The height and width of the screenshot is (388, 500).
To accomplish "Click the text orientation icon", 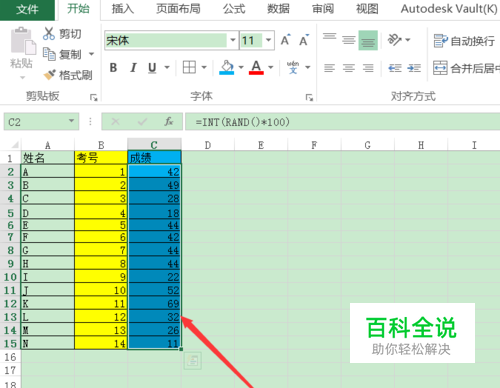I will pos(394,40).
